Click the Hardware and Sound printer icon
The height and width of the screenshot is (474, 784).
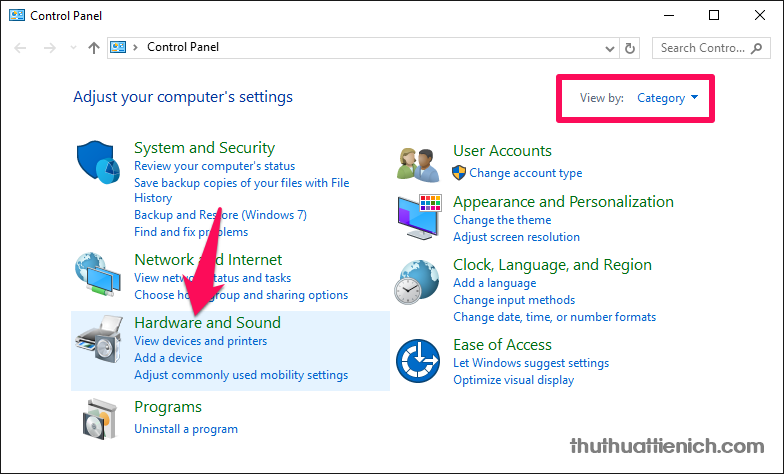98,340
